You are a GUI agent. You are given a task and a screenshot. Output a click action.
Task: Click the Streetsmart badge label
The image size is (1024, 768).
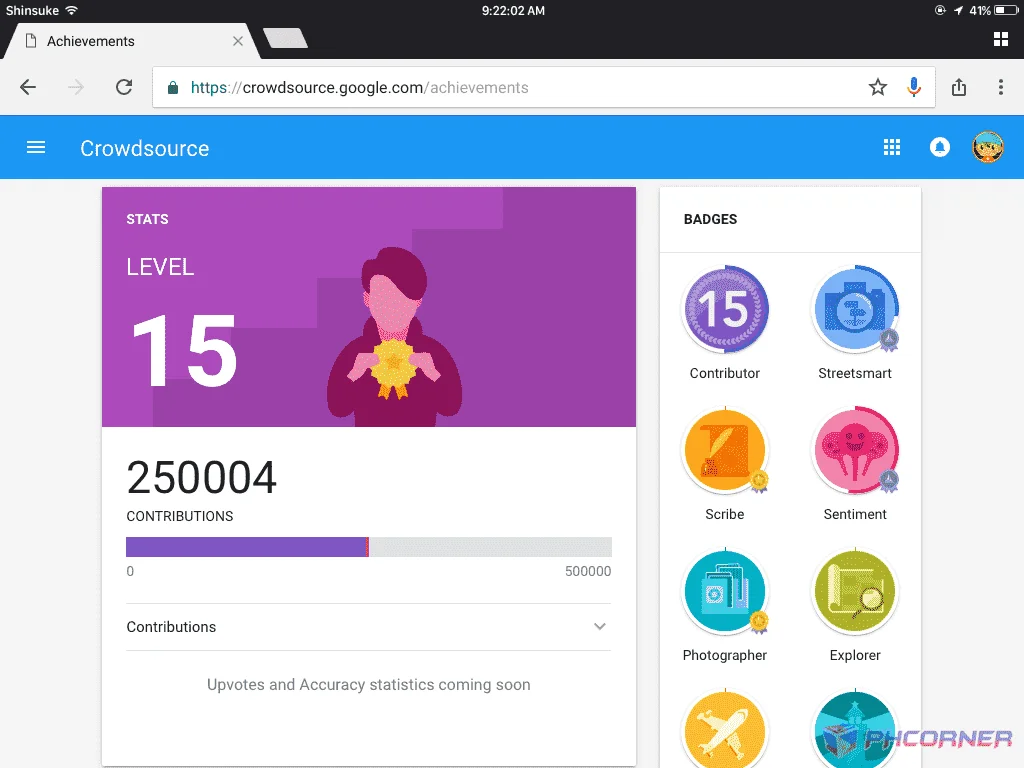coord(855,374)
